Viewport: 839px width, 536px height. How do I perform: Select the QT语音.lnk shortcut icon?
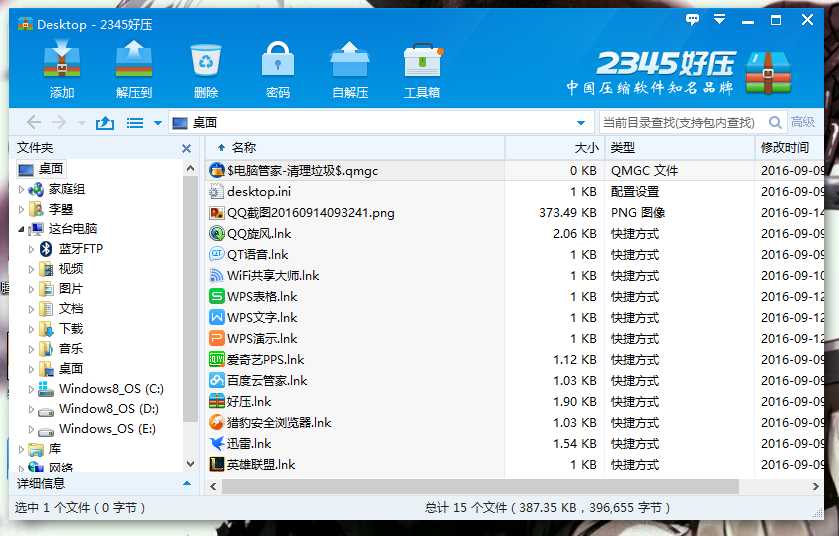[x=216, y=255]
